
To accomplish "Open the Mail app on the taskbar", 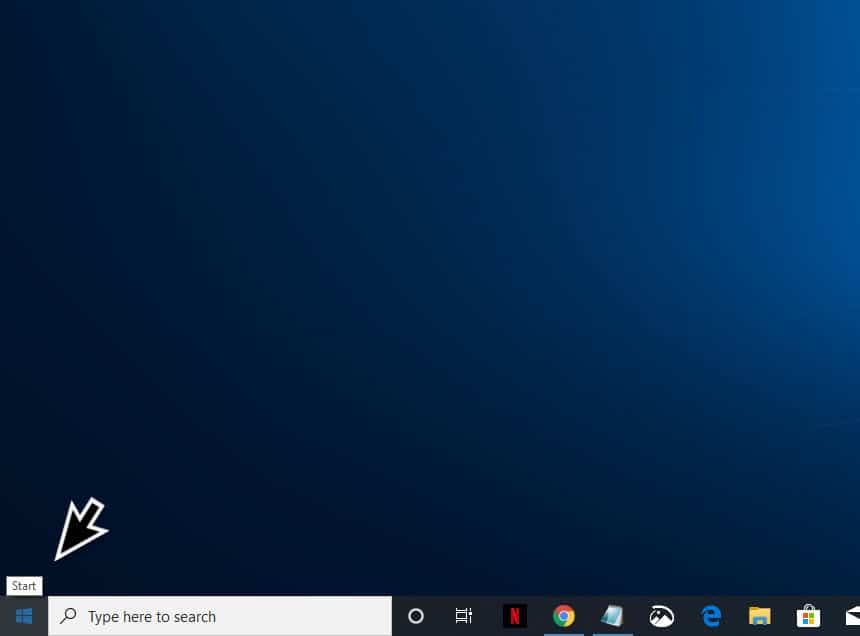I will click(x=852, y=616).
